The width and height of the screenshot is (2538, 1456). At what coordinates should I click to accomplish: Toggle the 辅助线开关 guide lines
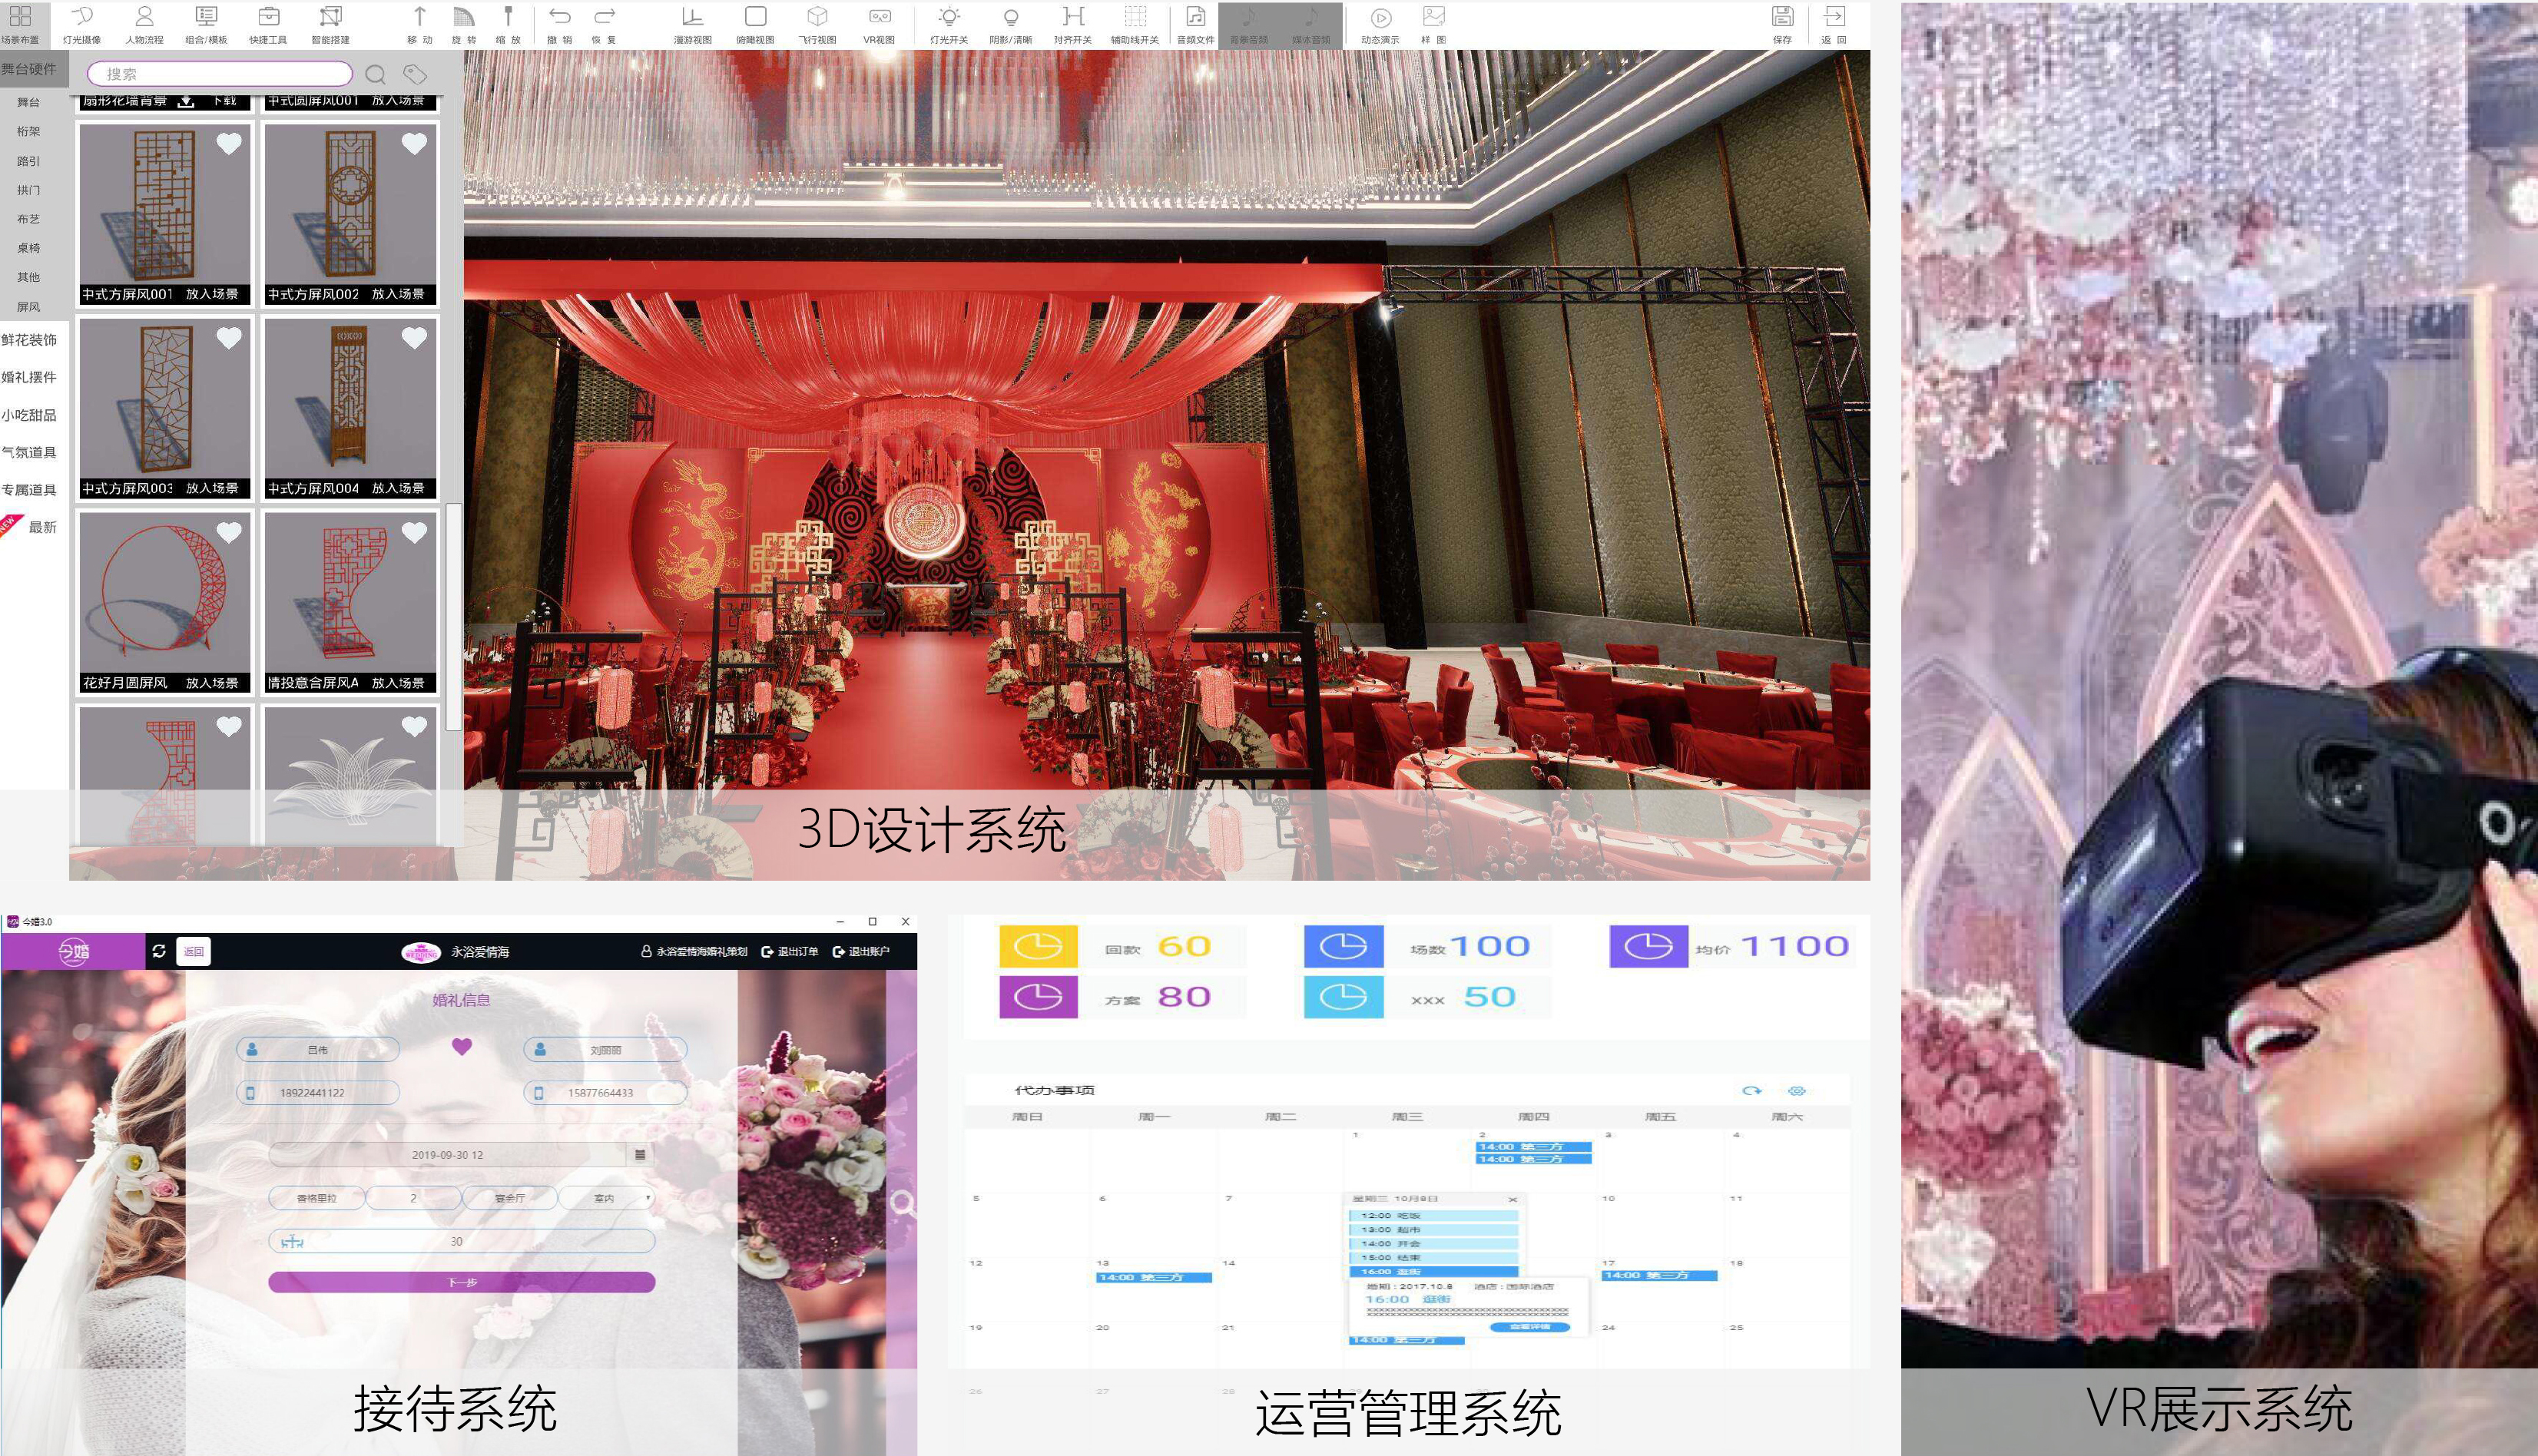coord(1135,24)
